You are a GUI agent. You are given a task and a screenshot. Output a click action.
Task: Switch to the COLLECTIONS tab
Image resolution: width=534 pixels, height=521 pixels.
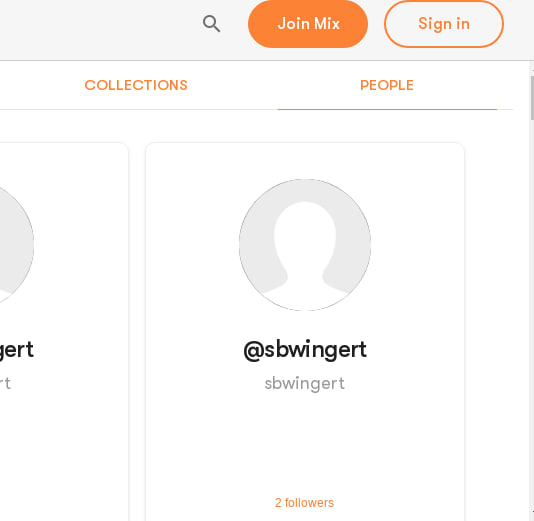tap(136, 85)
